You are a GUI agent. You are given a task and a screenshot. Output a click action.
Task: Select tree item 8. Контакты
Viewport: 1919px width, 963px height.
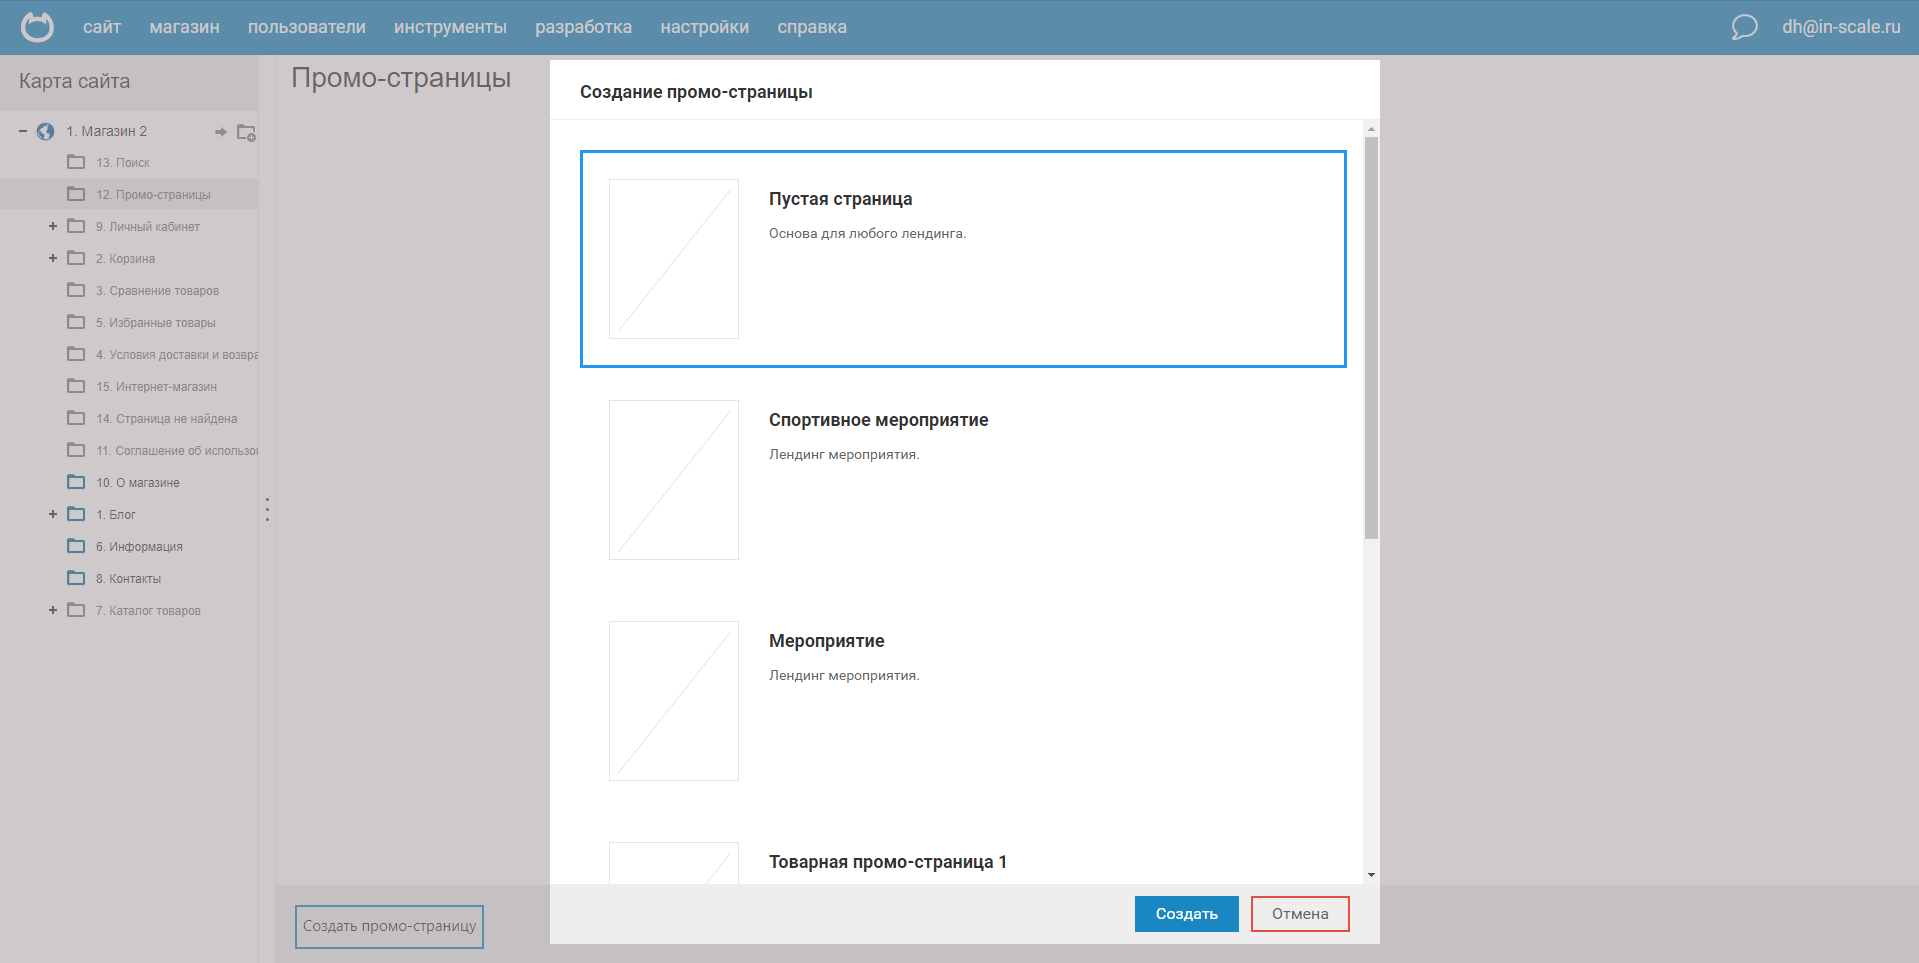coord(128,579)
